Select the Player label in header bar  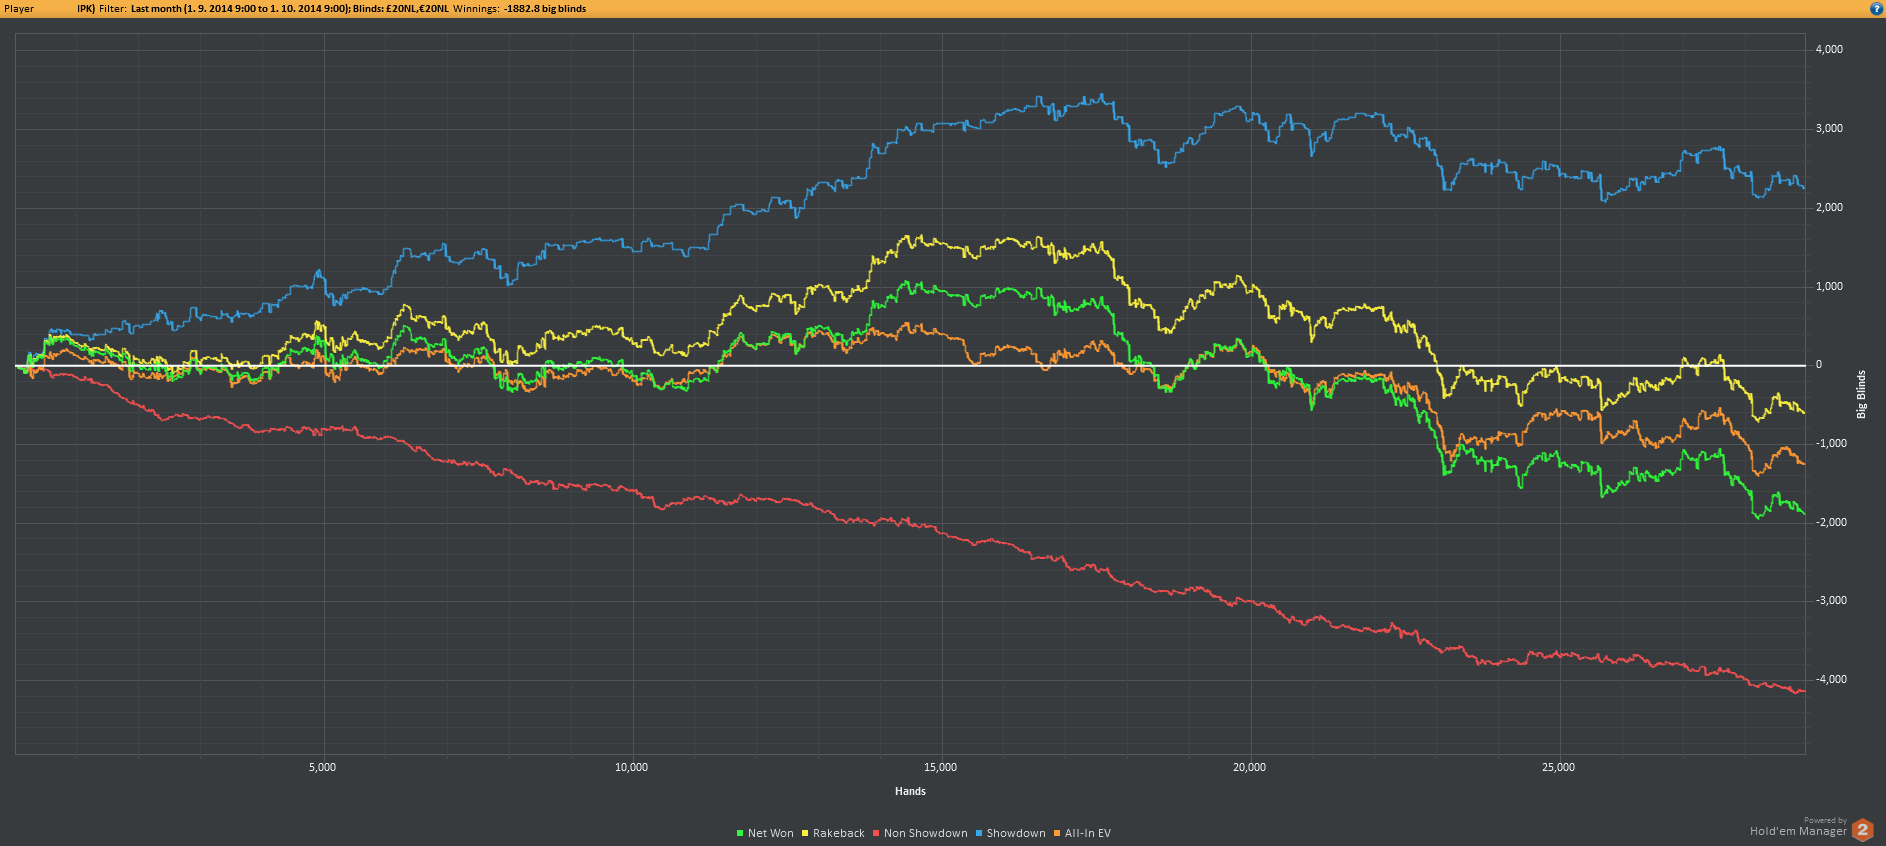point(19,9)
